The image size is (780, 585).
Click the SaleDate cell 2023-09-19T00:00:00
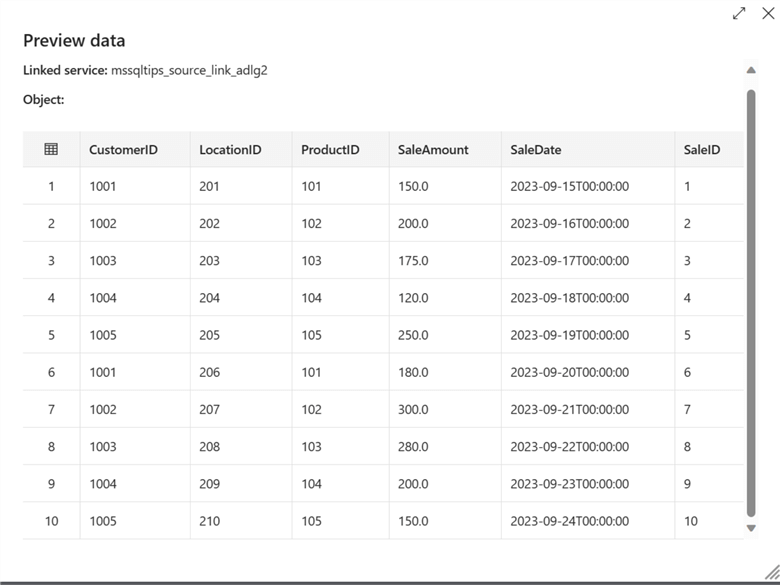569,335
